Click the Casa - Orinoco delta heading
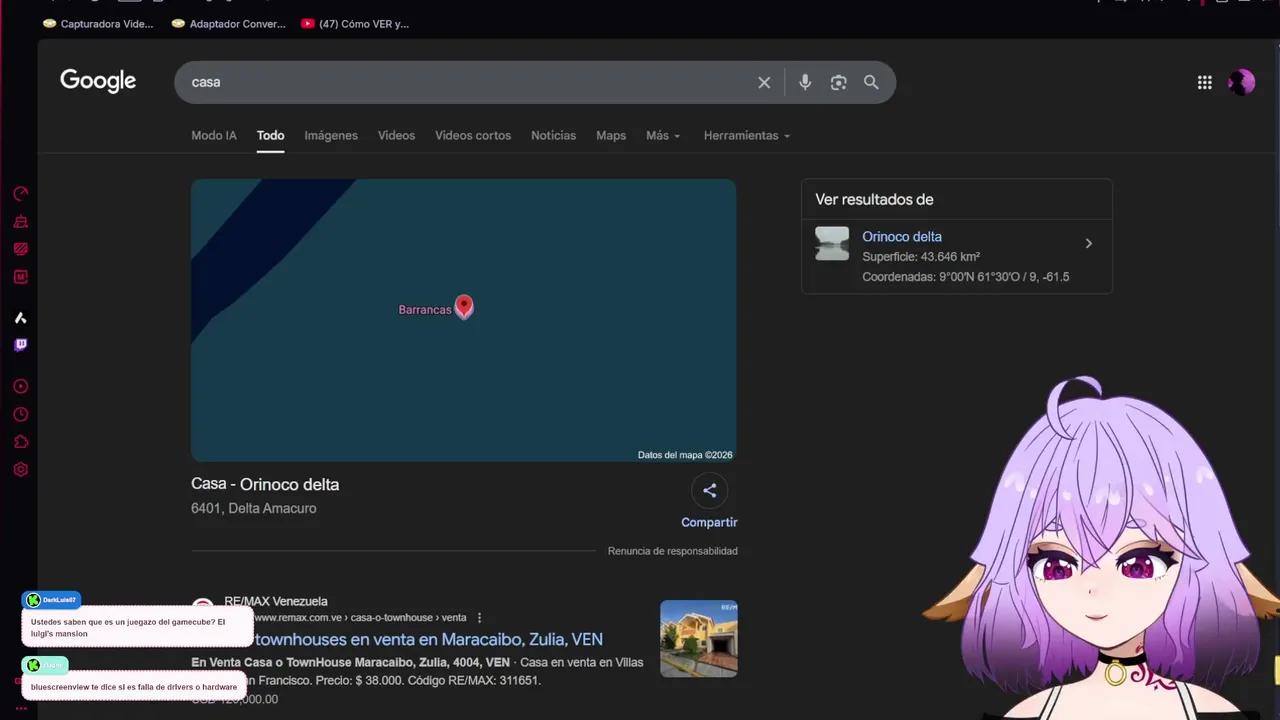1280x720 pixels. tap(265, 485)
